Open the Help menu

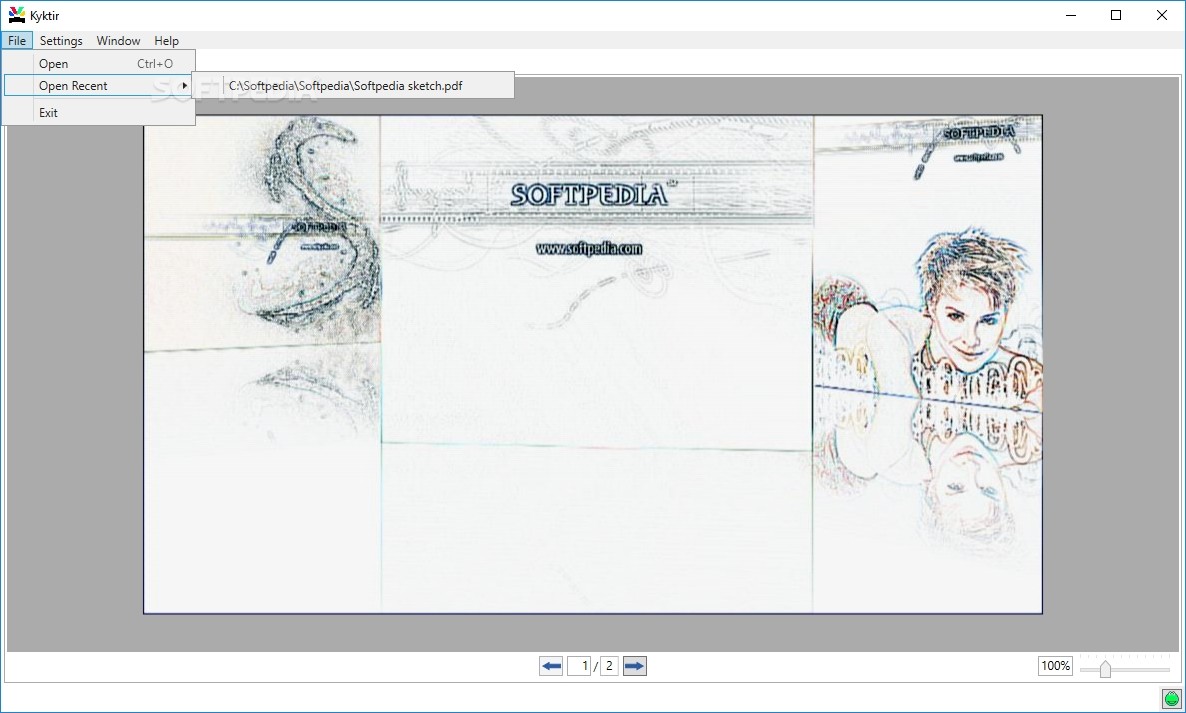point(166,41)
